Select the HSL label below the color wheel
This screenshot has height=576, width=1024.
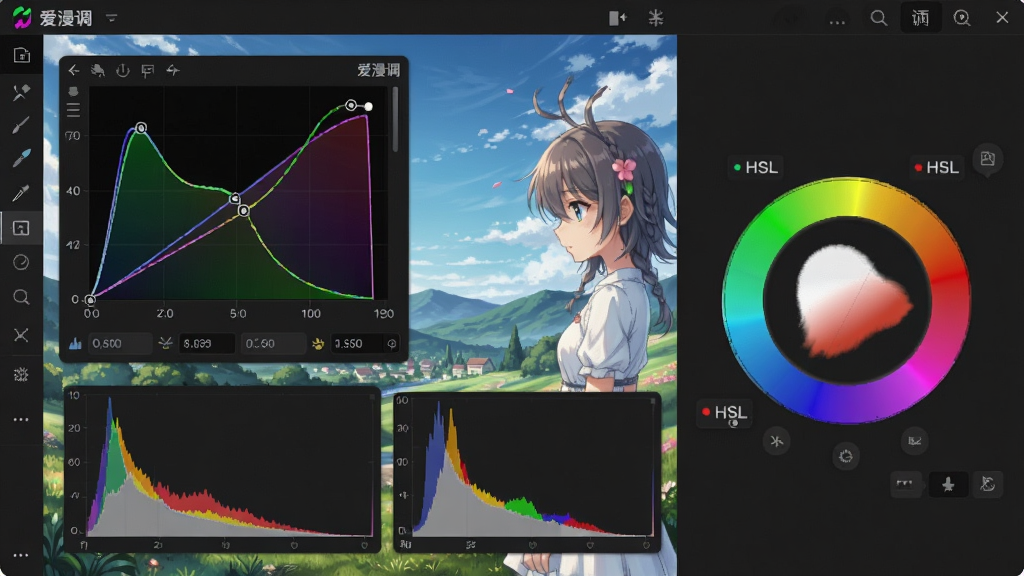pos(724,413)
